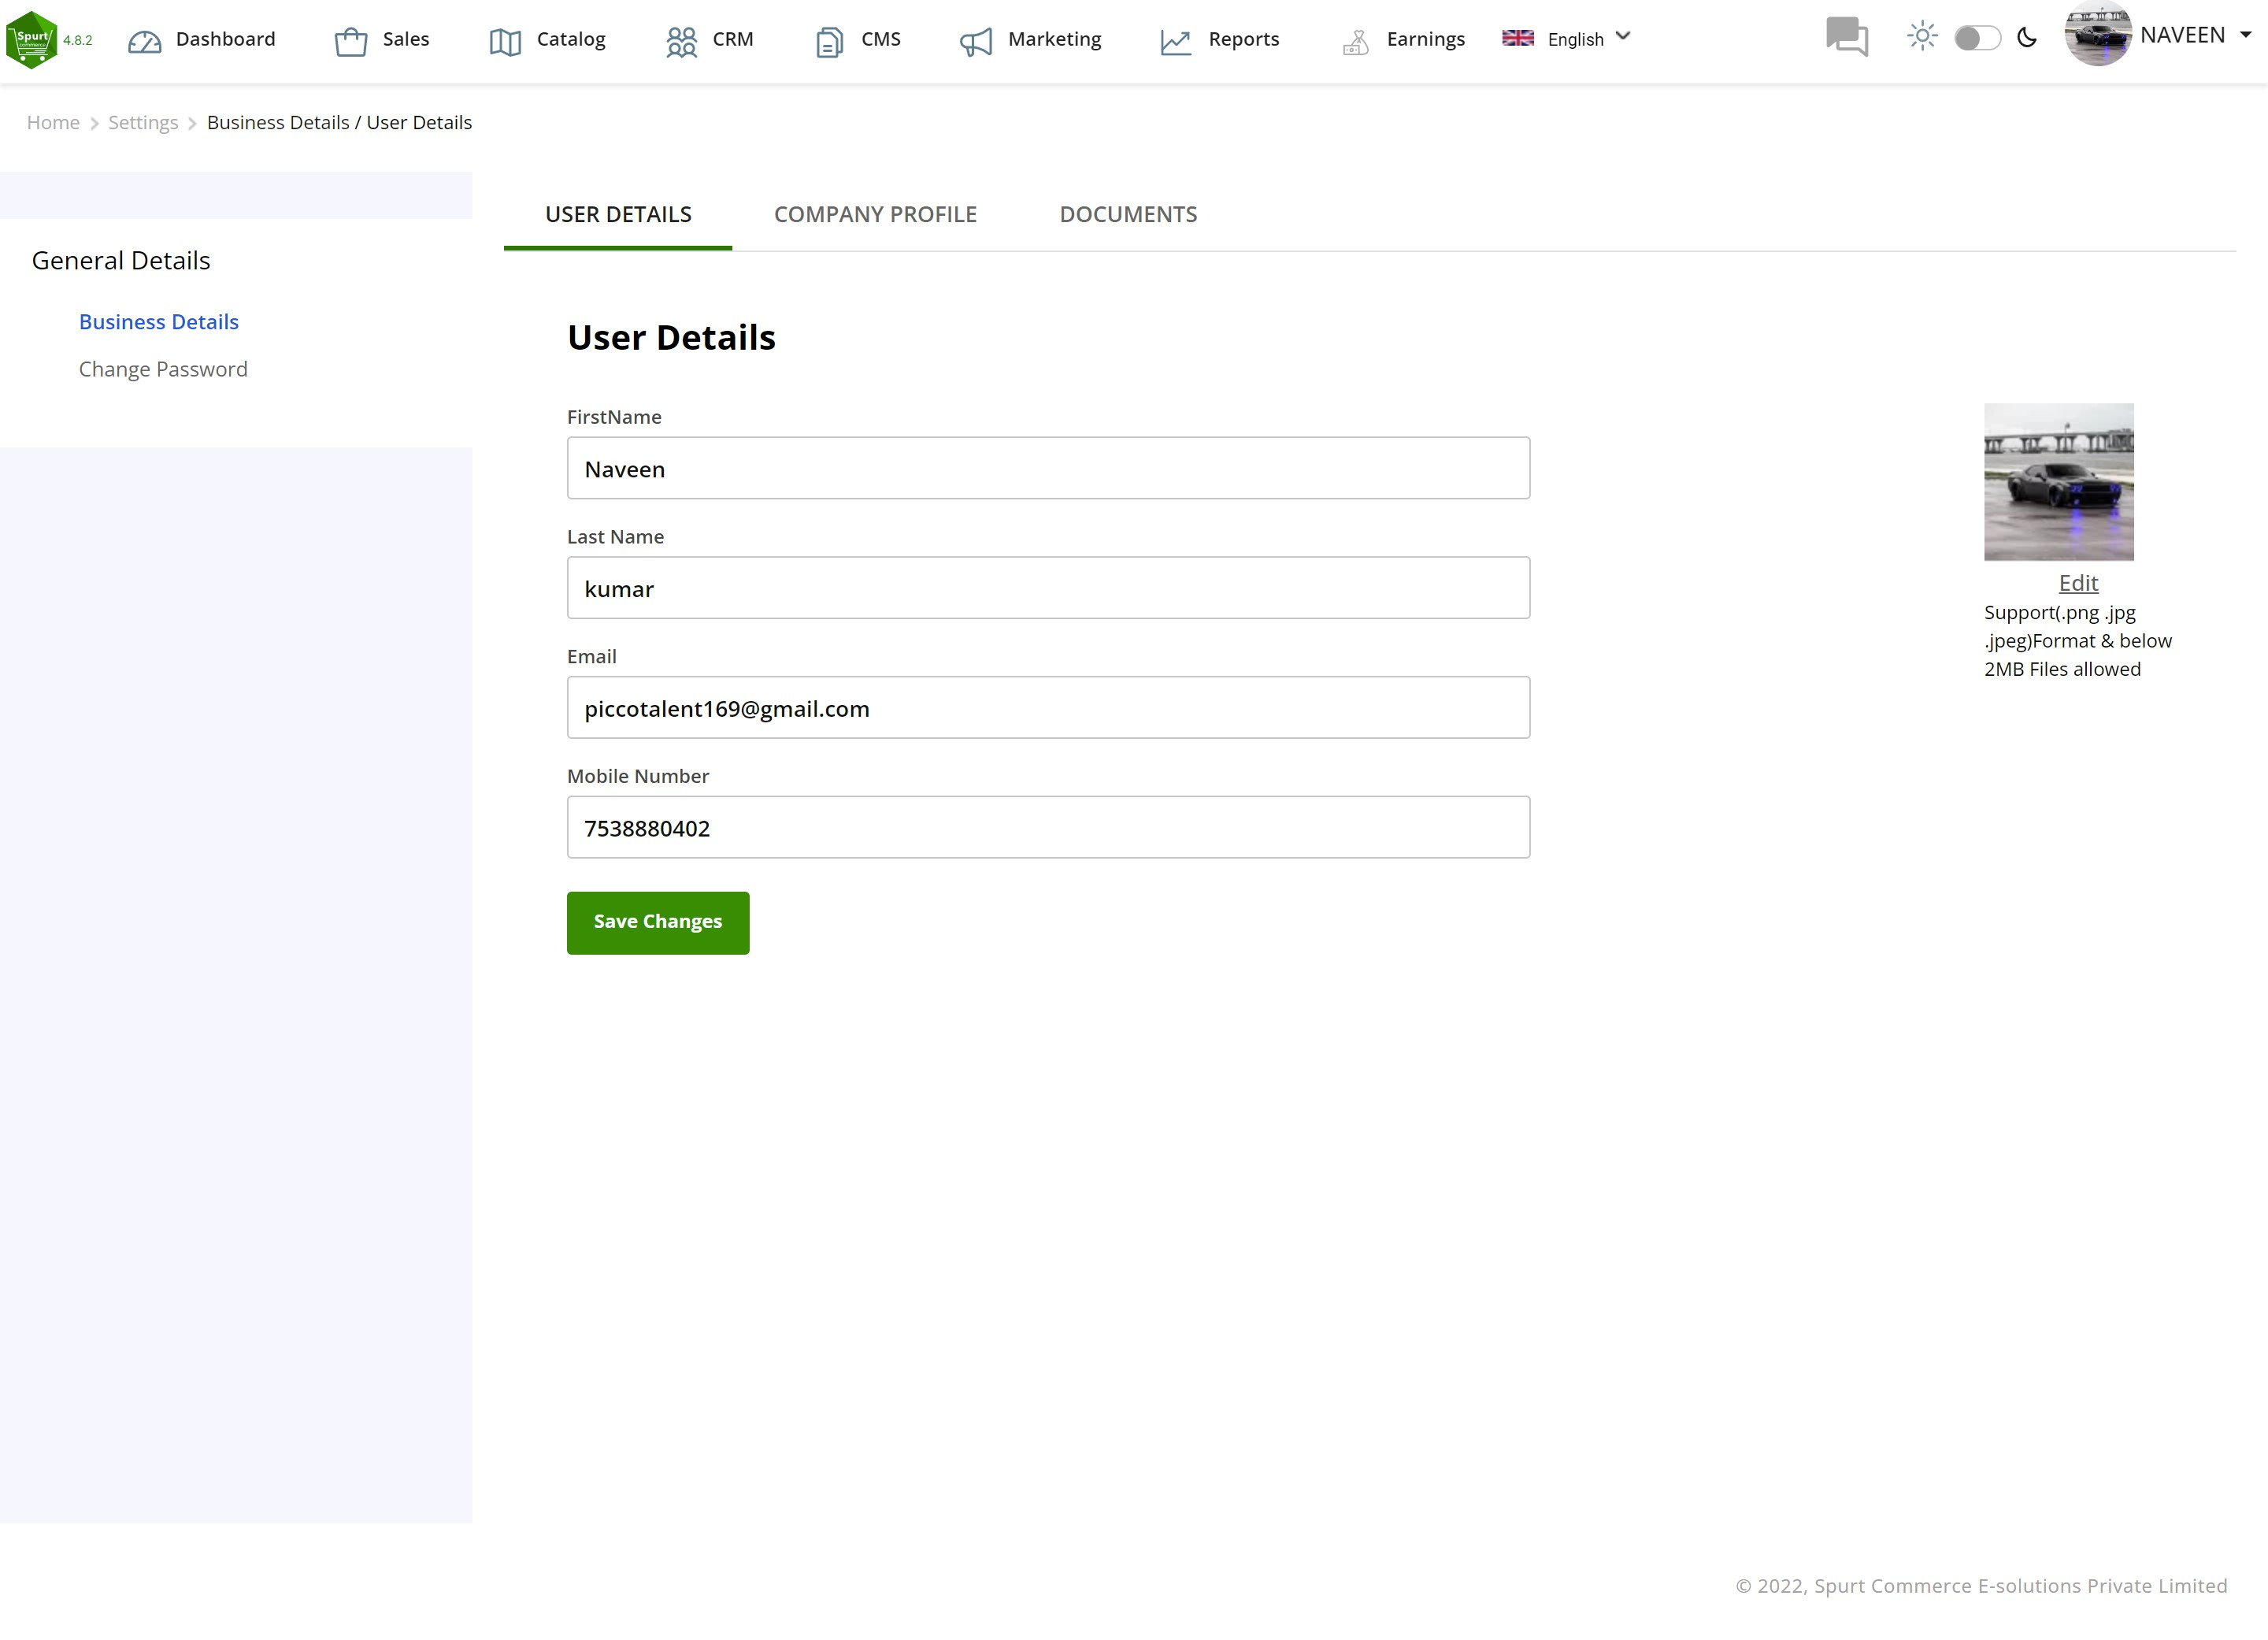Click Business Details / User Details breadcrumb
The image size is (2268, 1640).
tap(339, 122)
